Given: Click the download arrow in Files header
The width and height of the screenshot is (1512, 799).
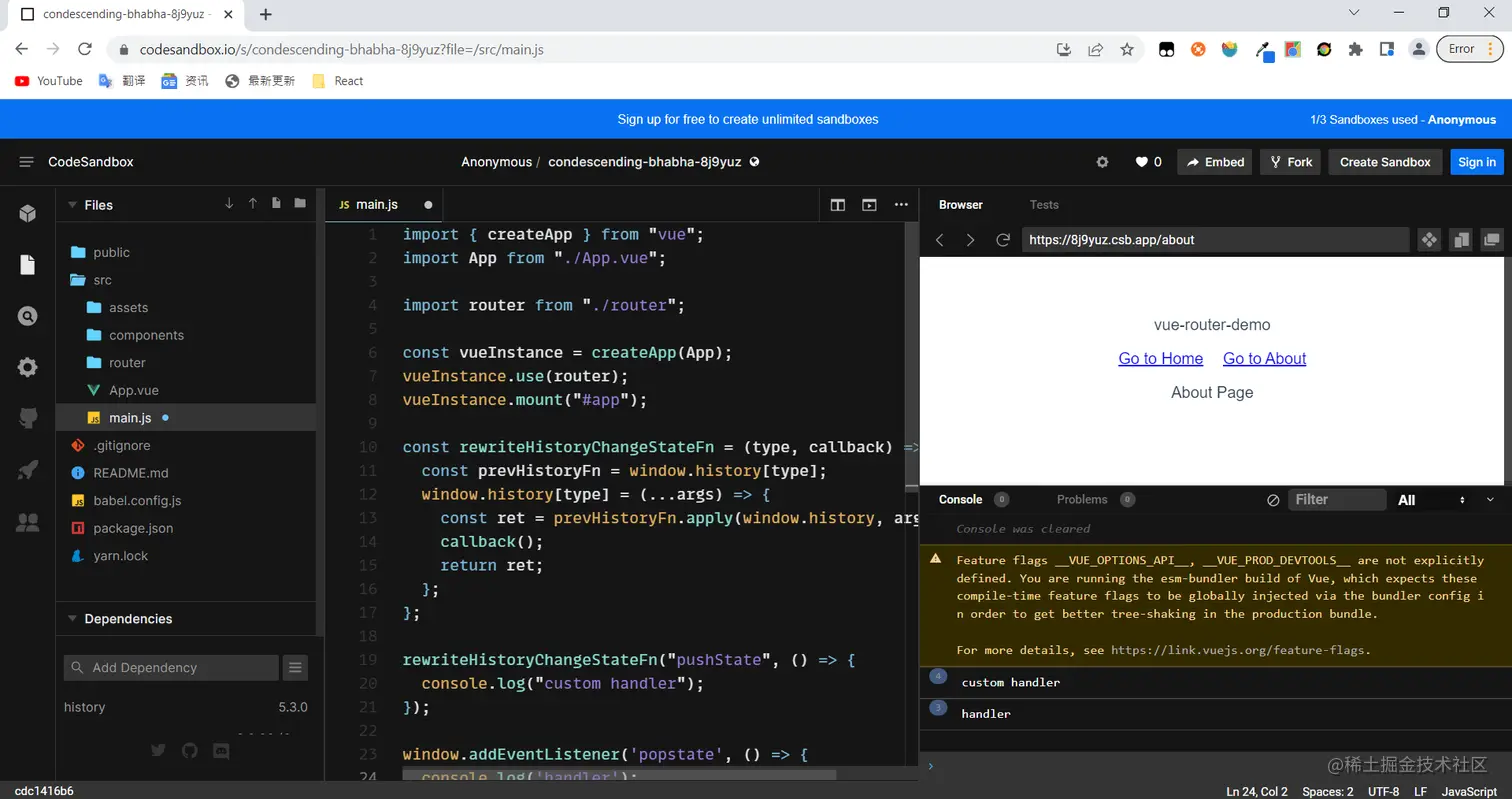Looking at the screenshot, I should coord(229,204).
